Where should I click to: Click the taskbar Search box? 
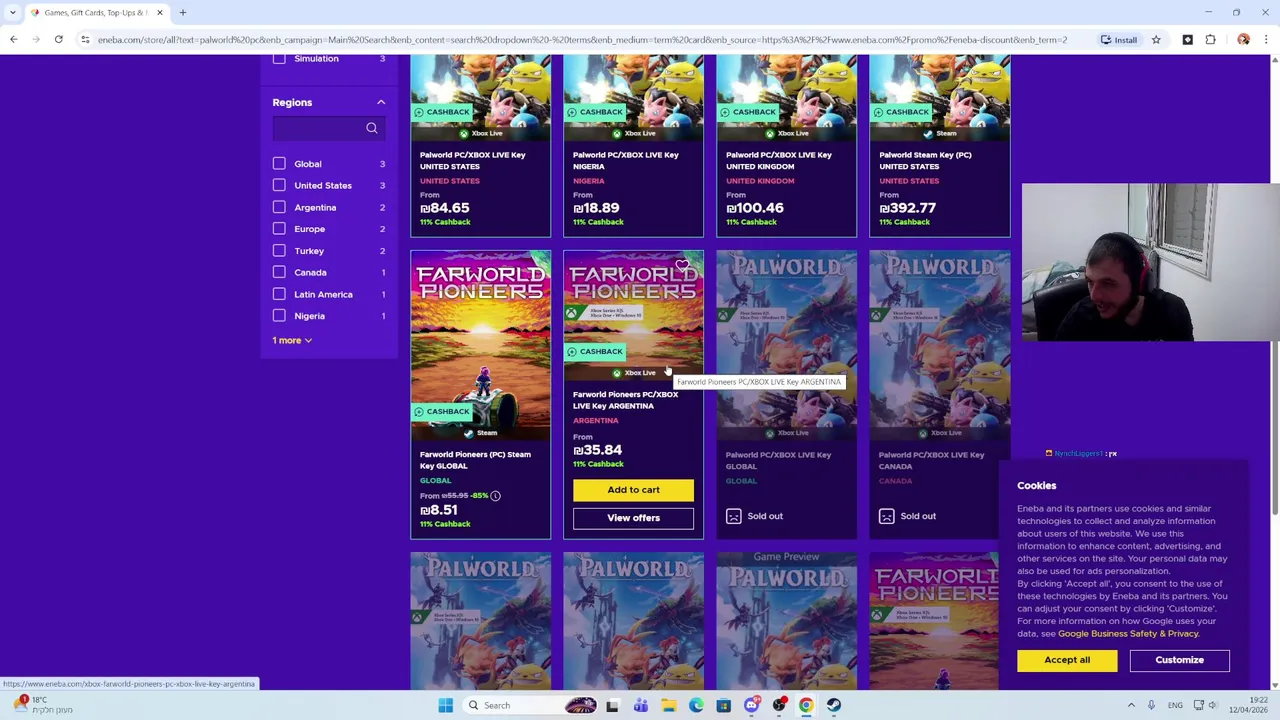pos(535,705)
